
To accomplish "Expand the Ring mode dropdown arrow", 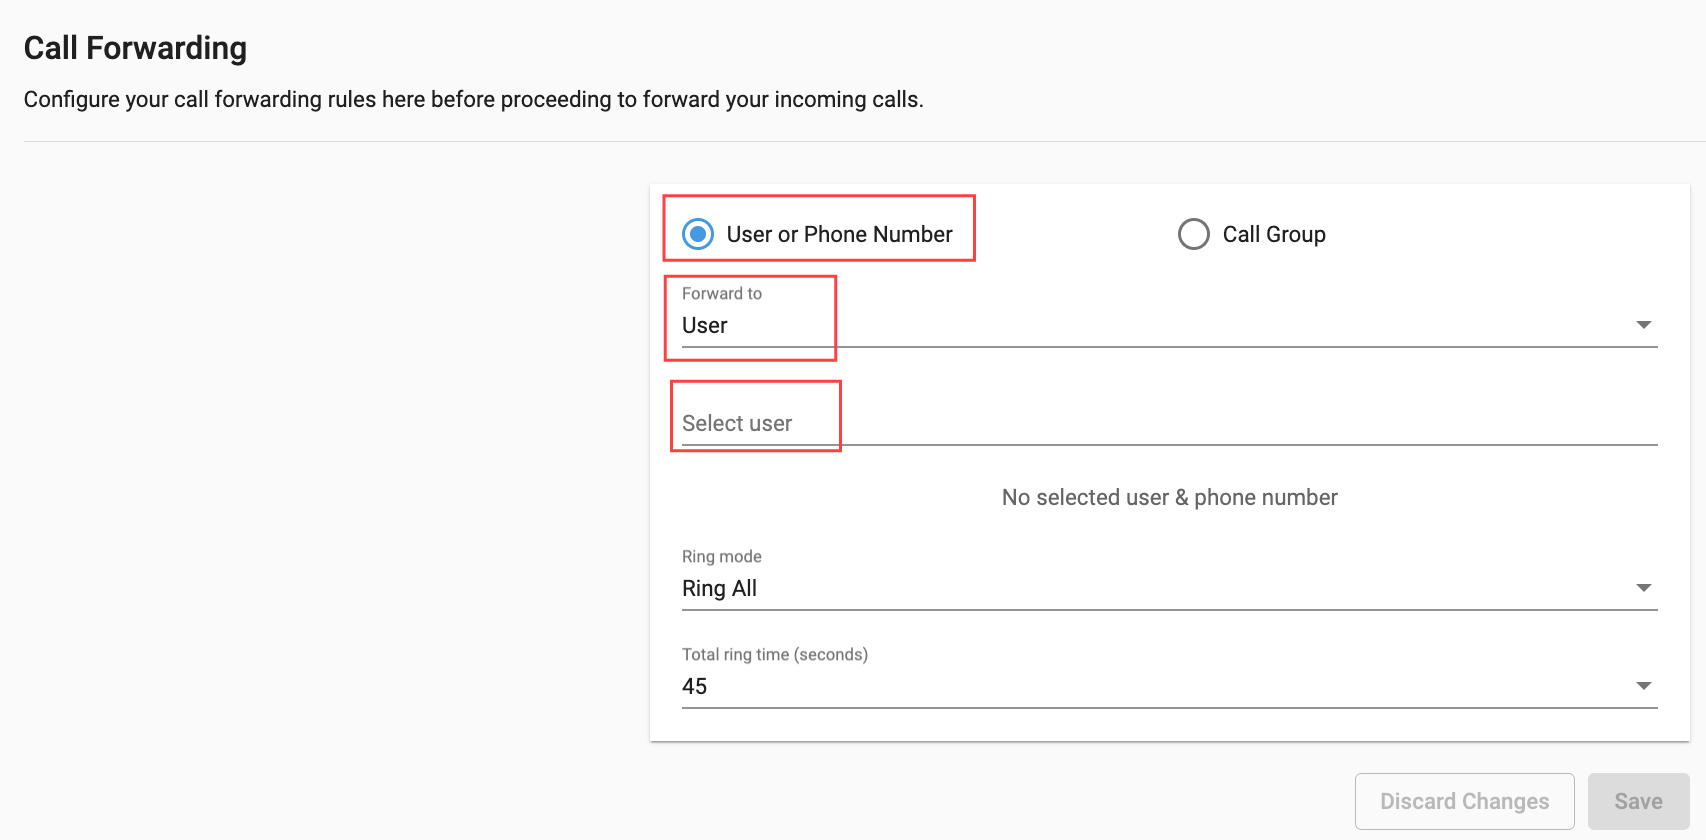I will [1643, 588].
